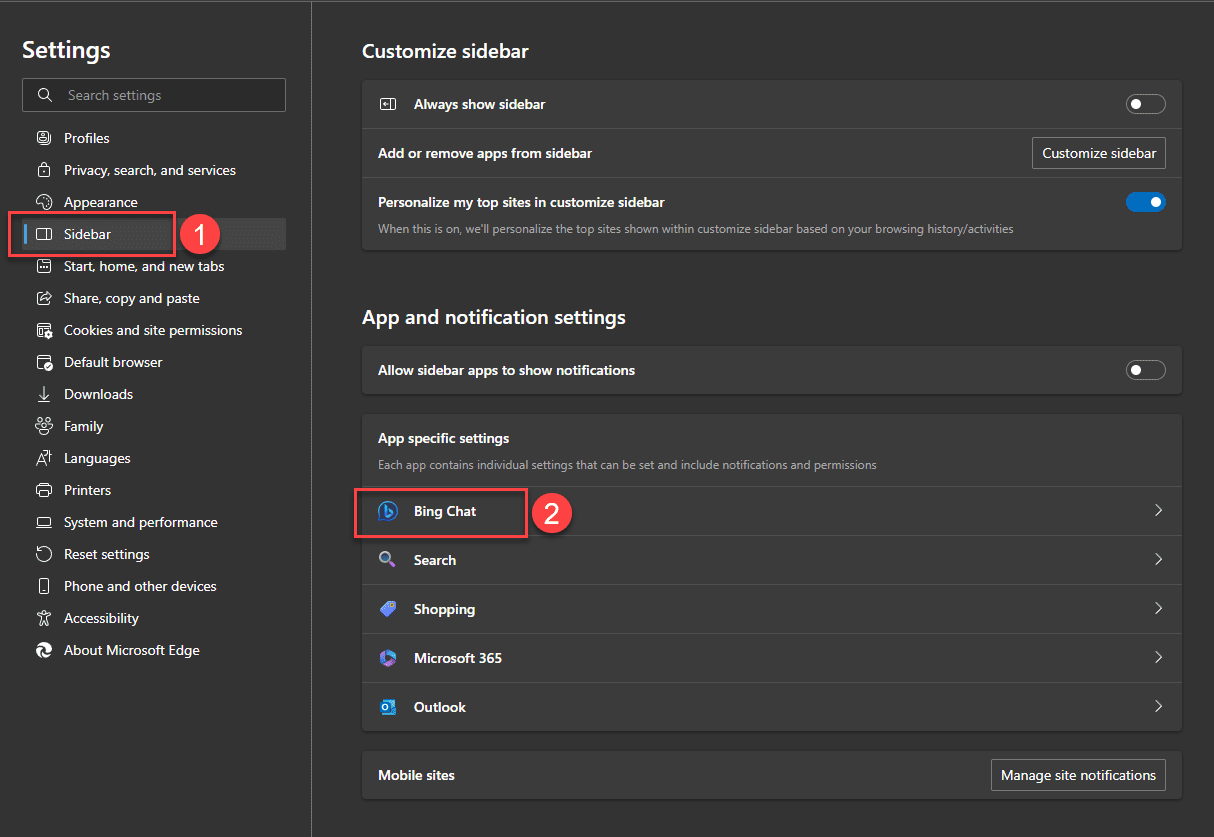Click the About Microsoft Edge logo icon
Viewport: 1214px width, 837px height.
[x=44, y=650]
